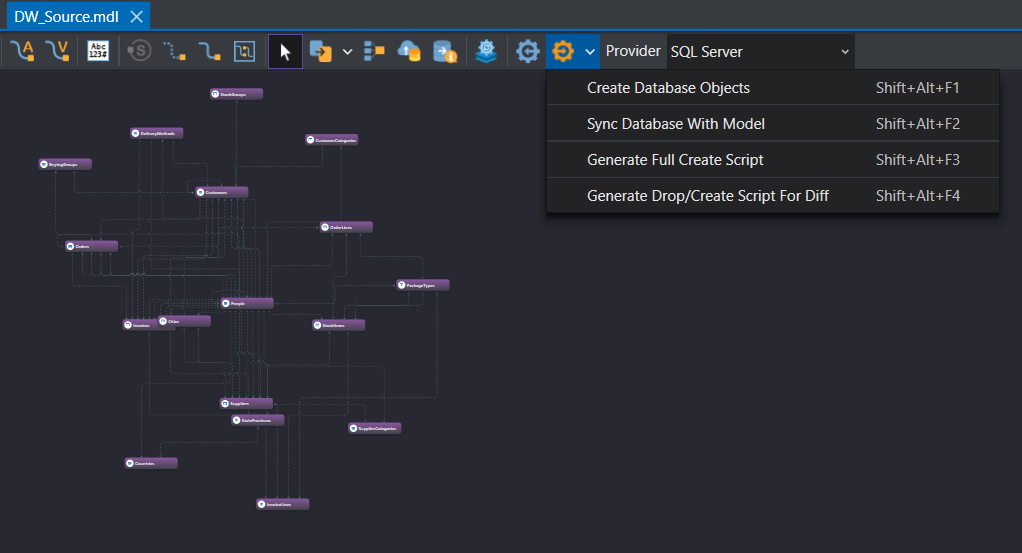This screenshot has height=553, width=1022.
Task: Click the tree hierarchy layout icon
Action: (x=374, y=51)
